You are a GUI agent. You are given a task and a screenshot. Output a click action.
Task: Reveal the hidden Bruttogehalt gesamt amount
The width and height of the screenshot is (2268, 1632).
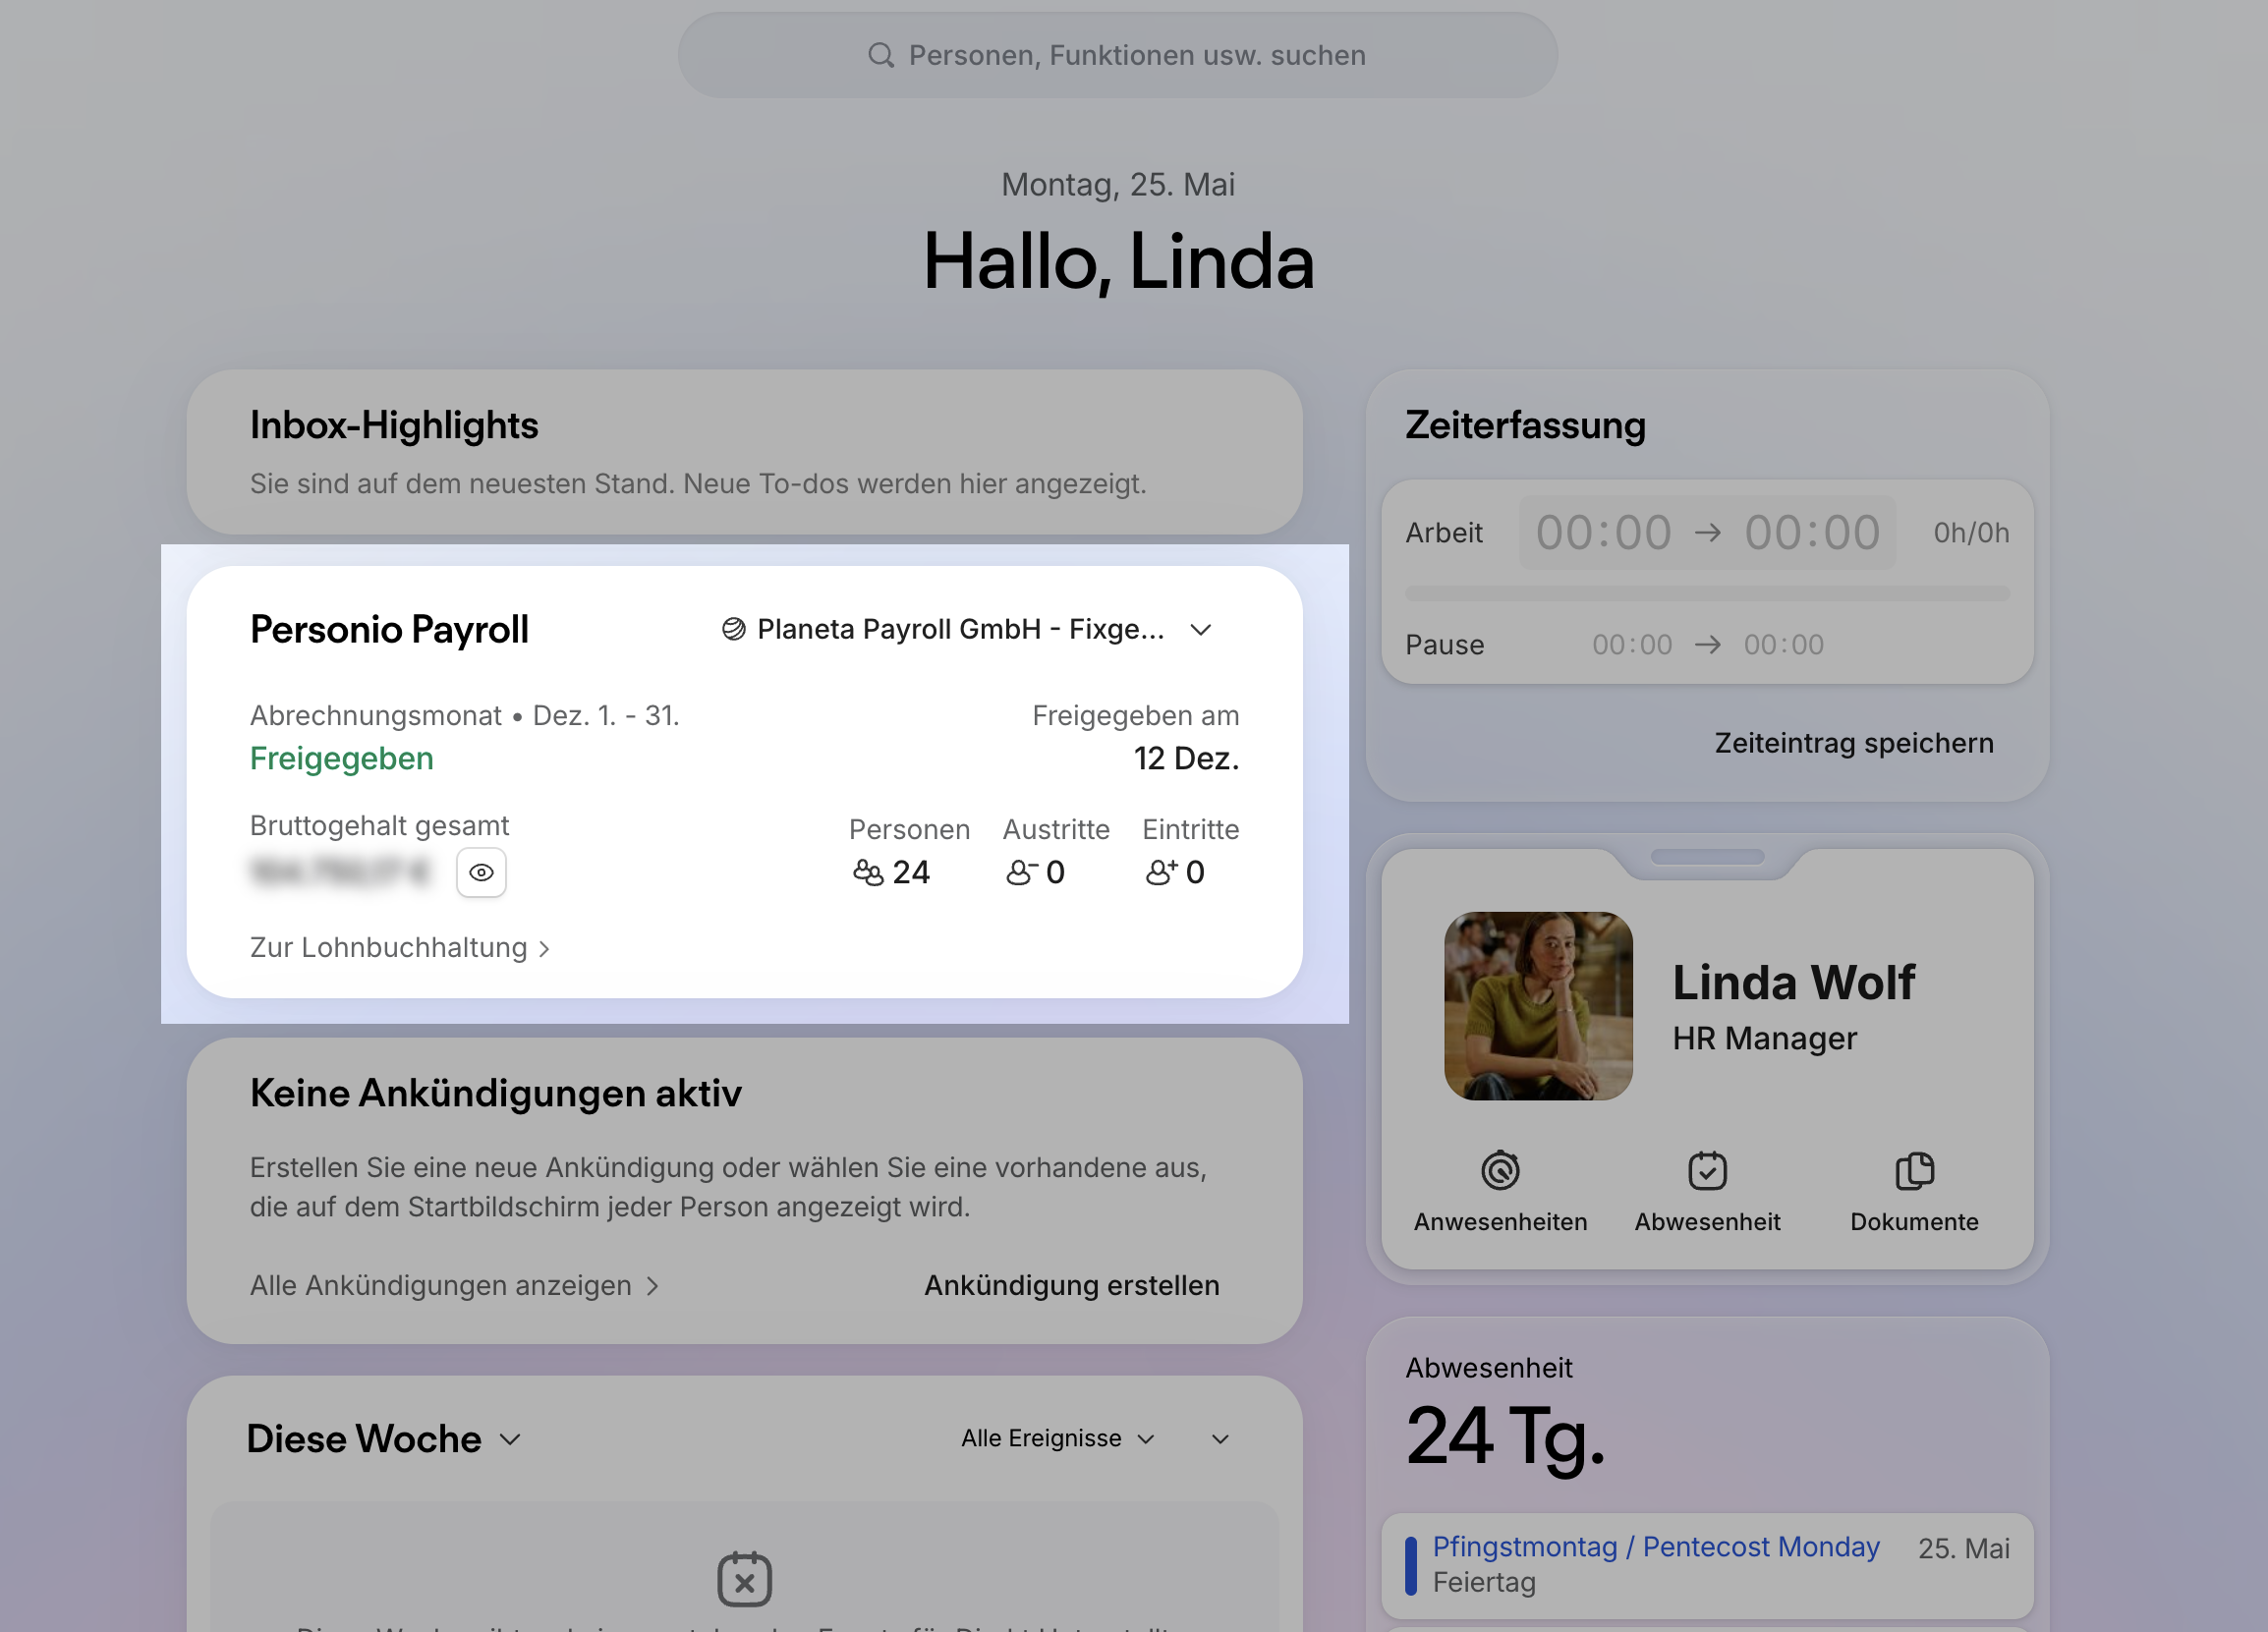pyautogui.click(x=481, y=872)
